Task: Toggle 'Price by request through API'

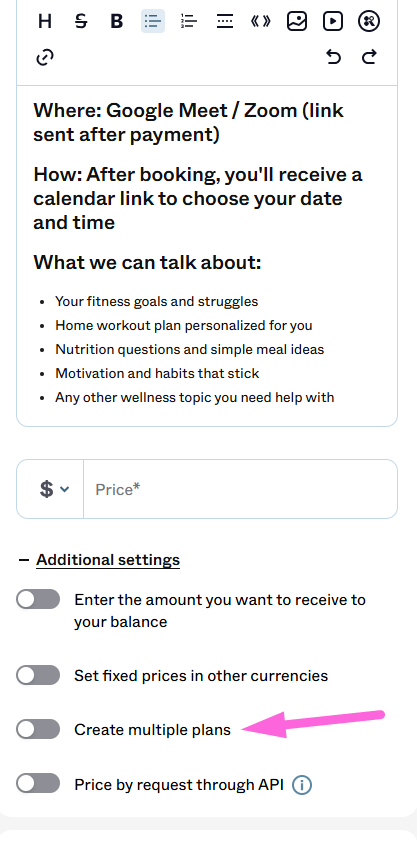Action: click(x=38, y=783)
